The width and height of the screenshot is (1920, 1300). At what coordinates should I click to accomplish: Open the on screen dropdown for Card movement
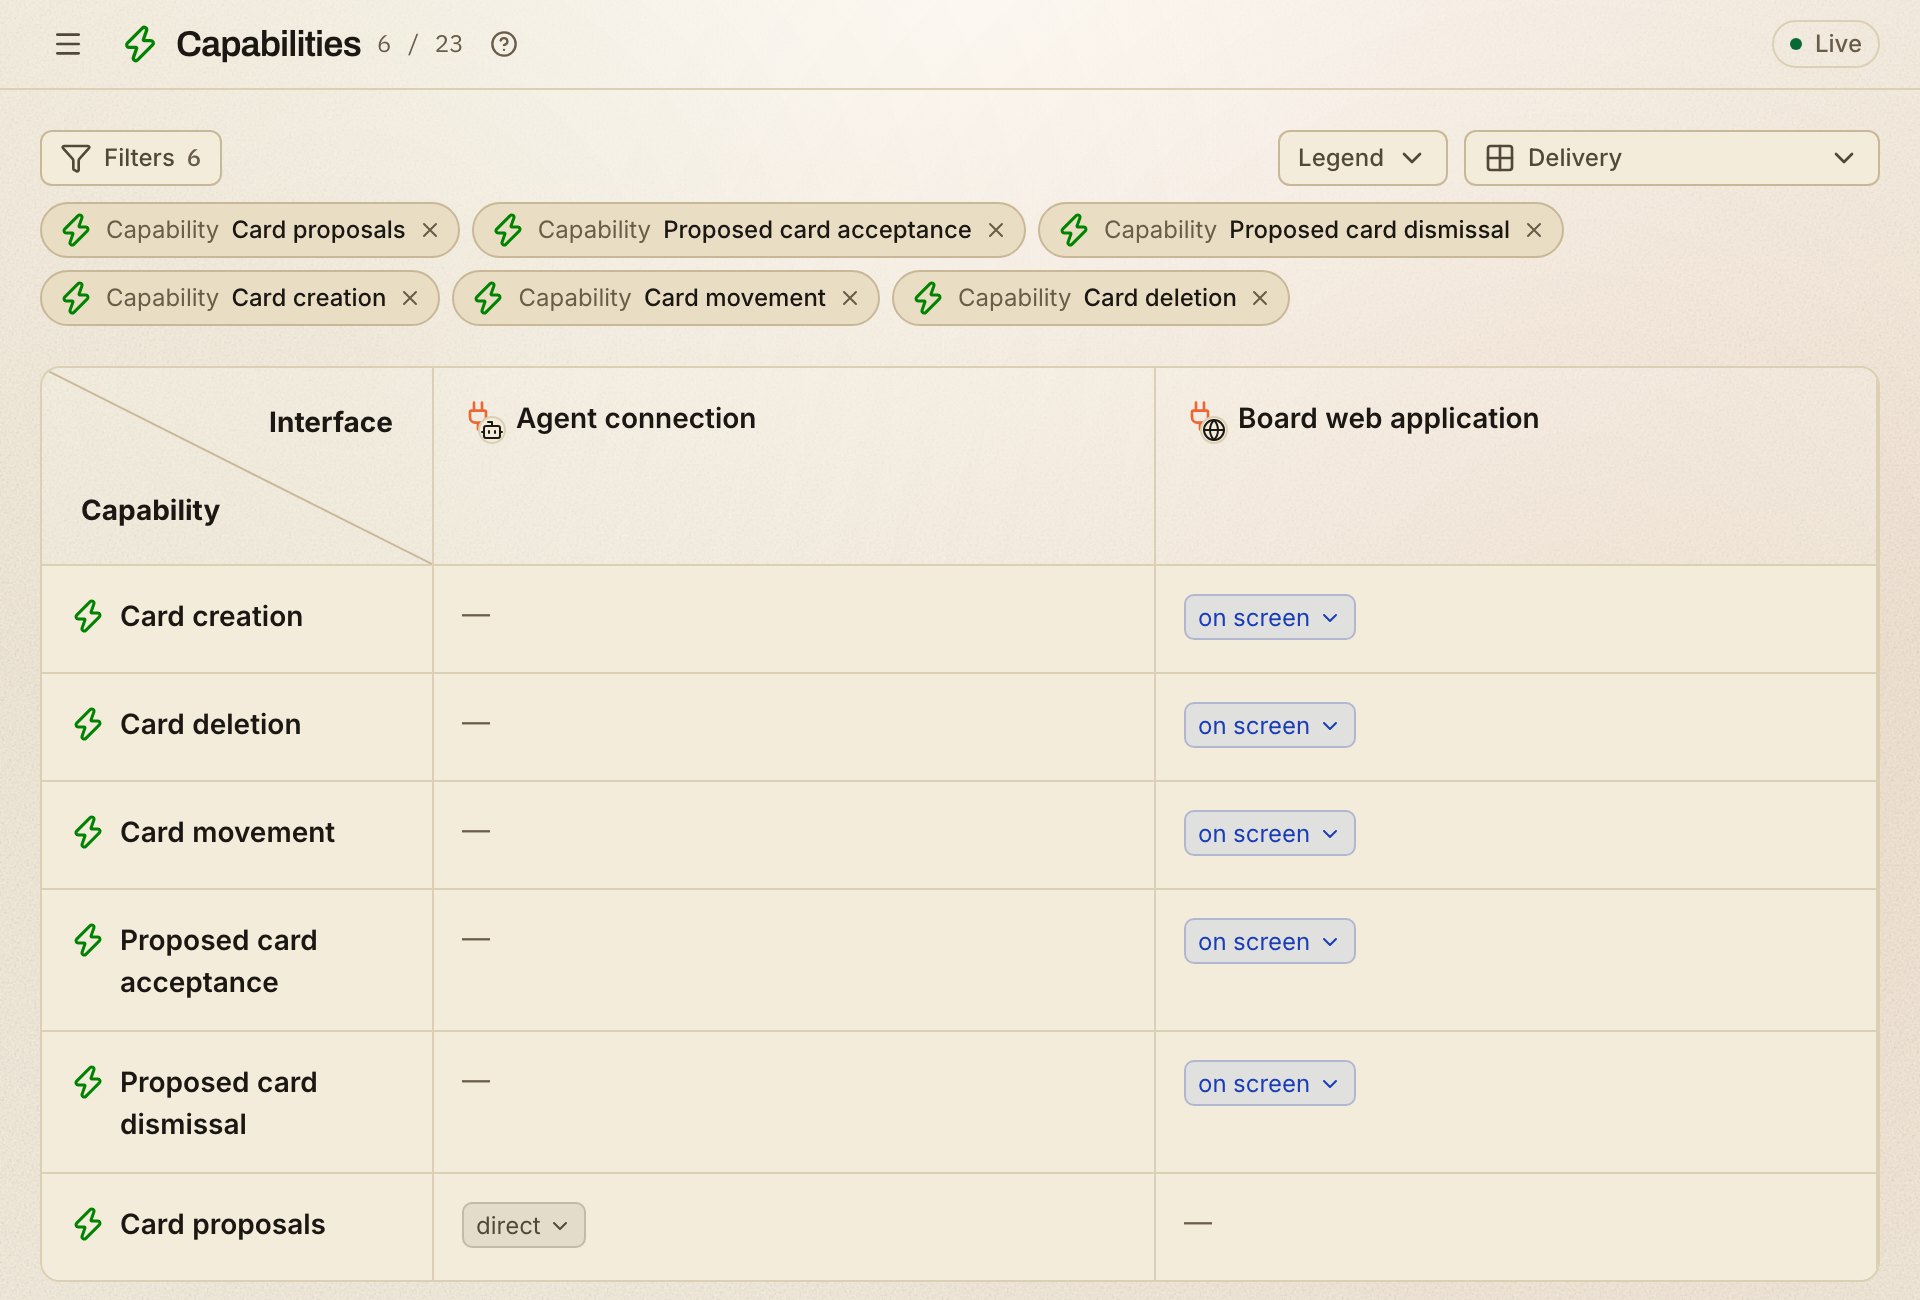(x=1269, y=833)
